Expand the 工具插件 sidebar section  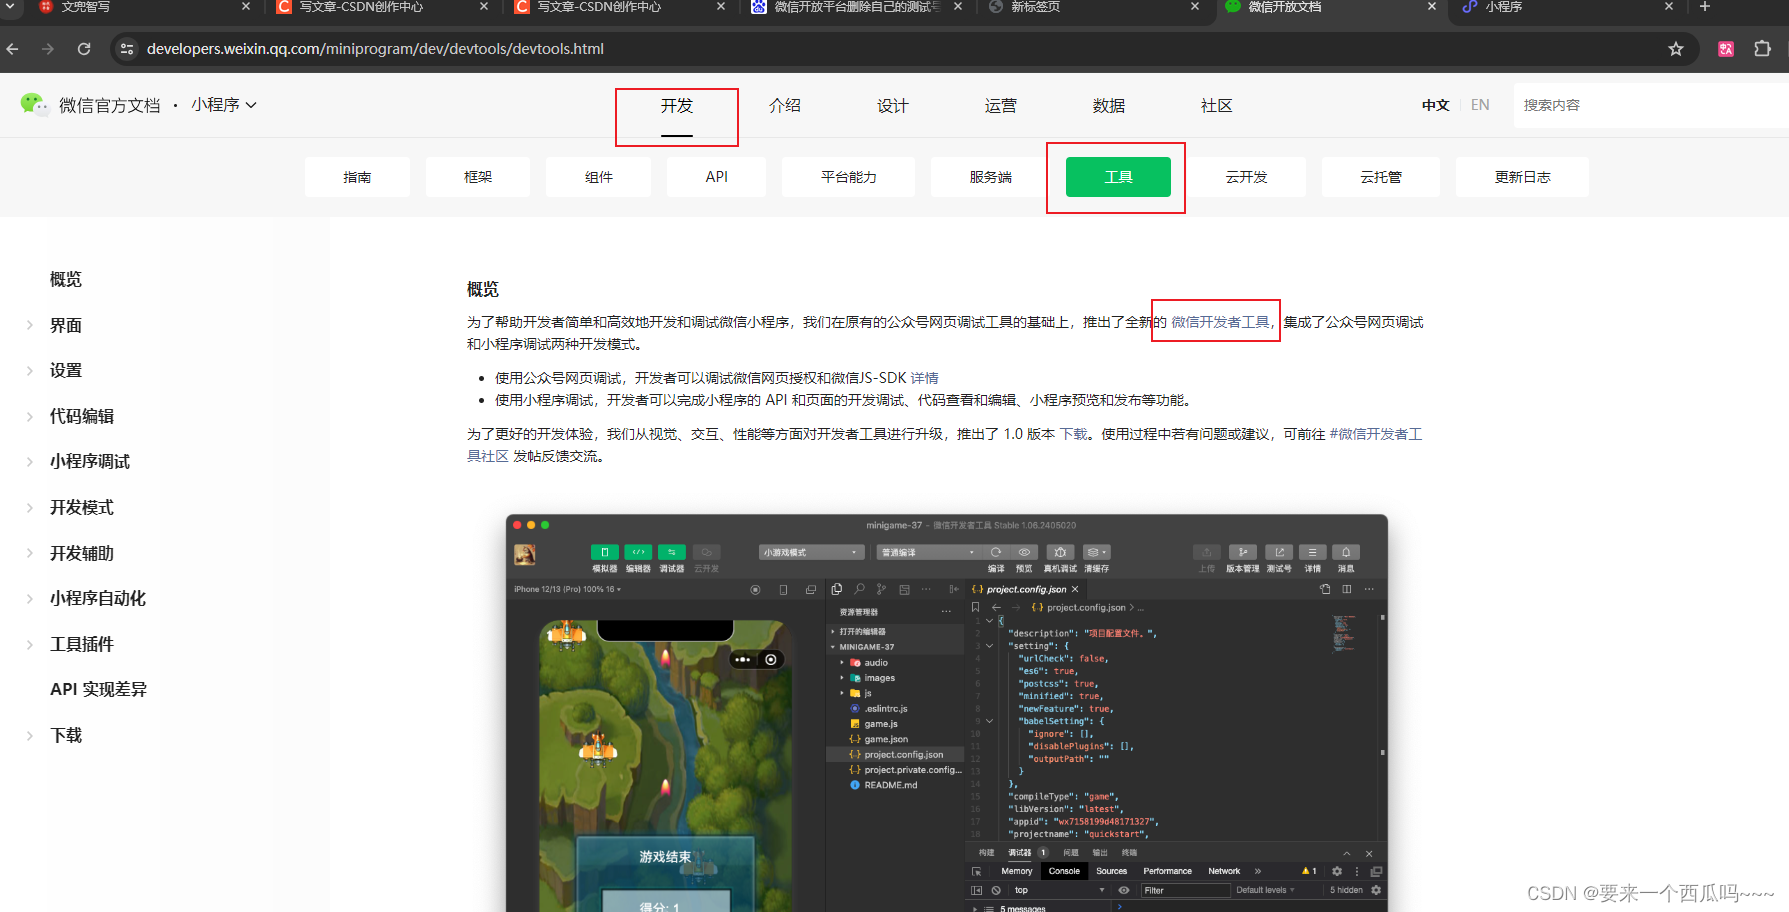[82, 644]
